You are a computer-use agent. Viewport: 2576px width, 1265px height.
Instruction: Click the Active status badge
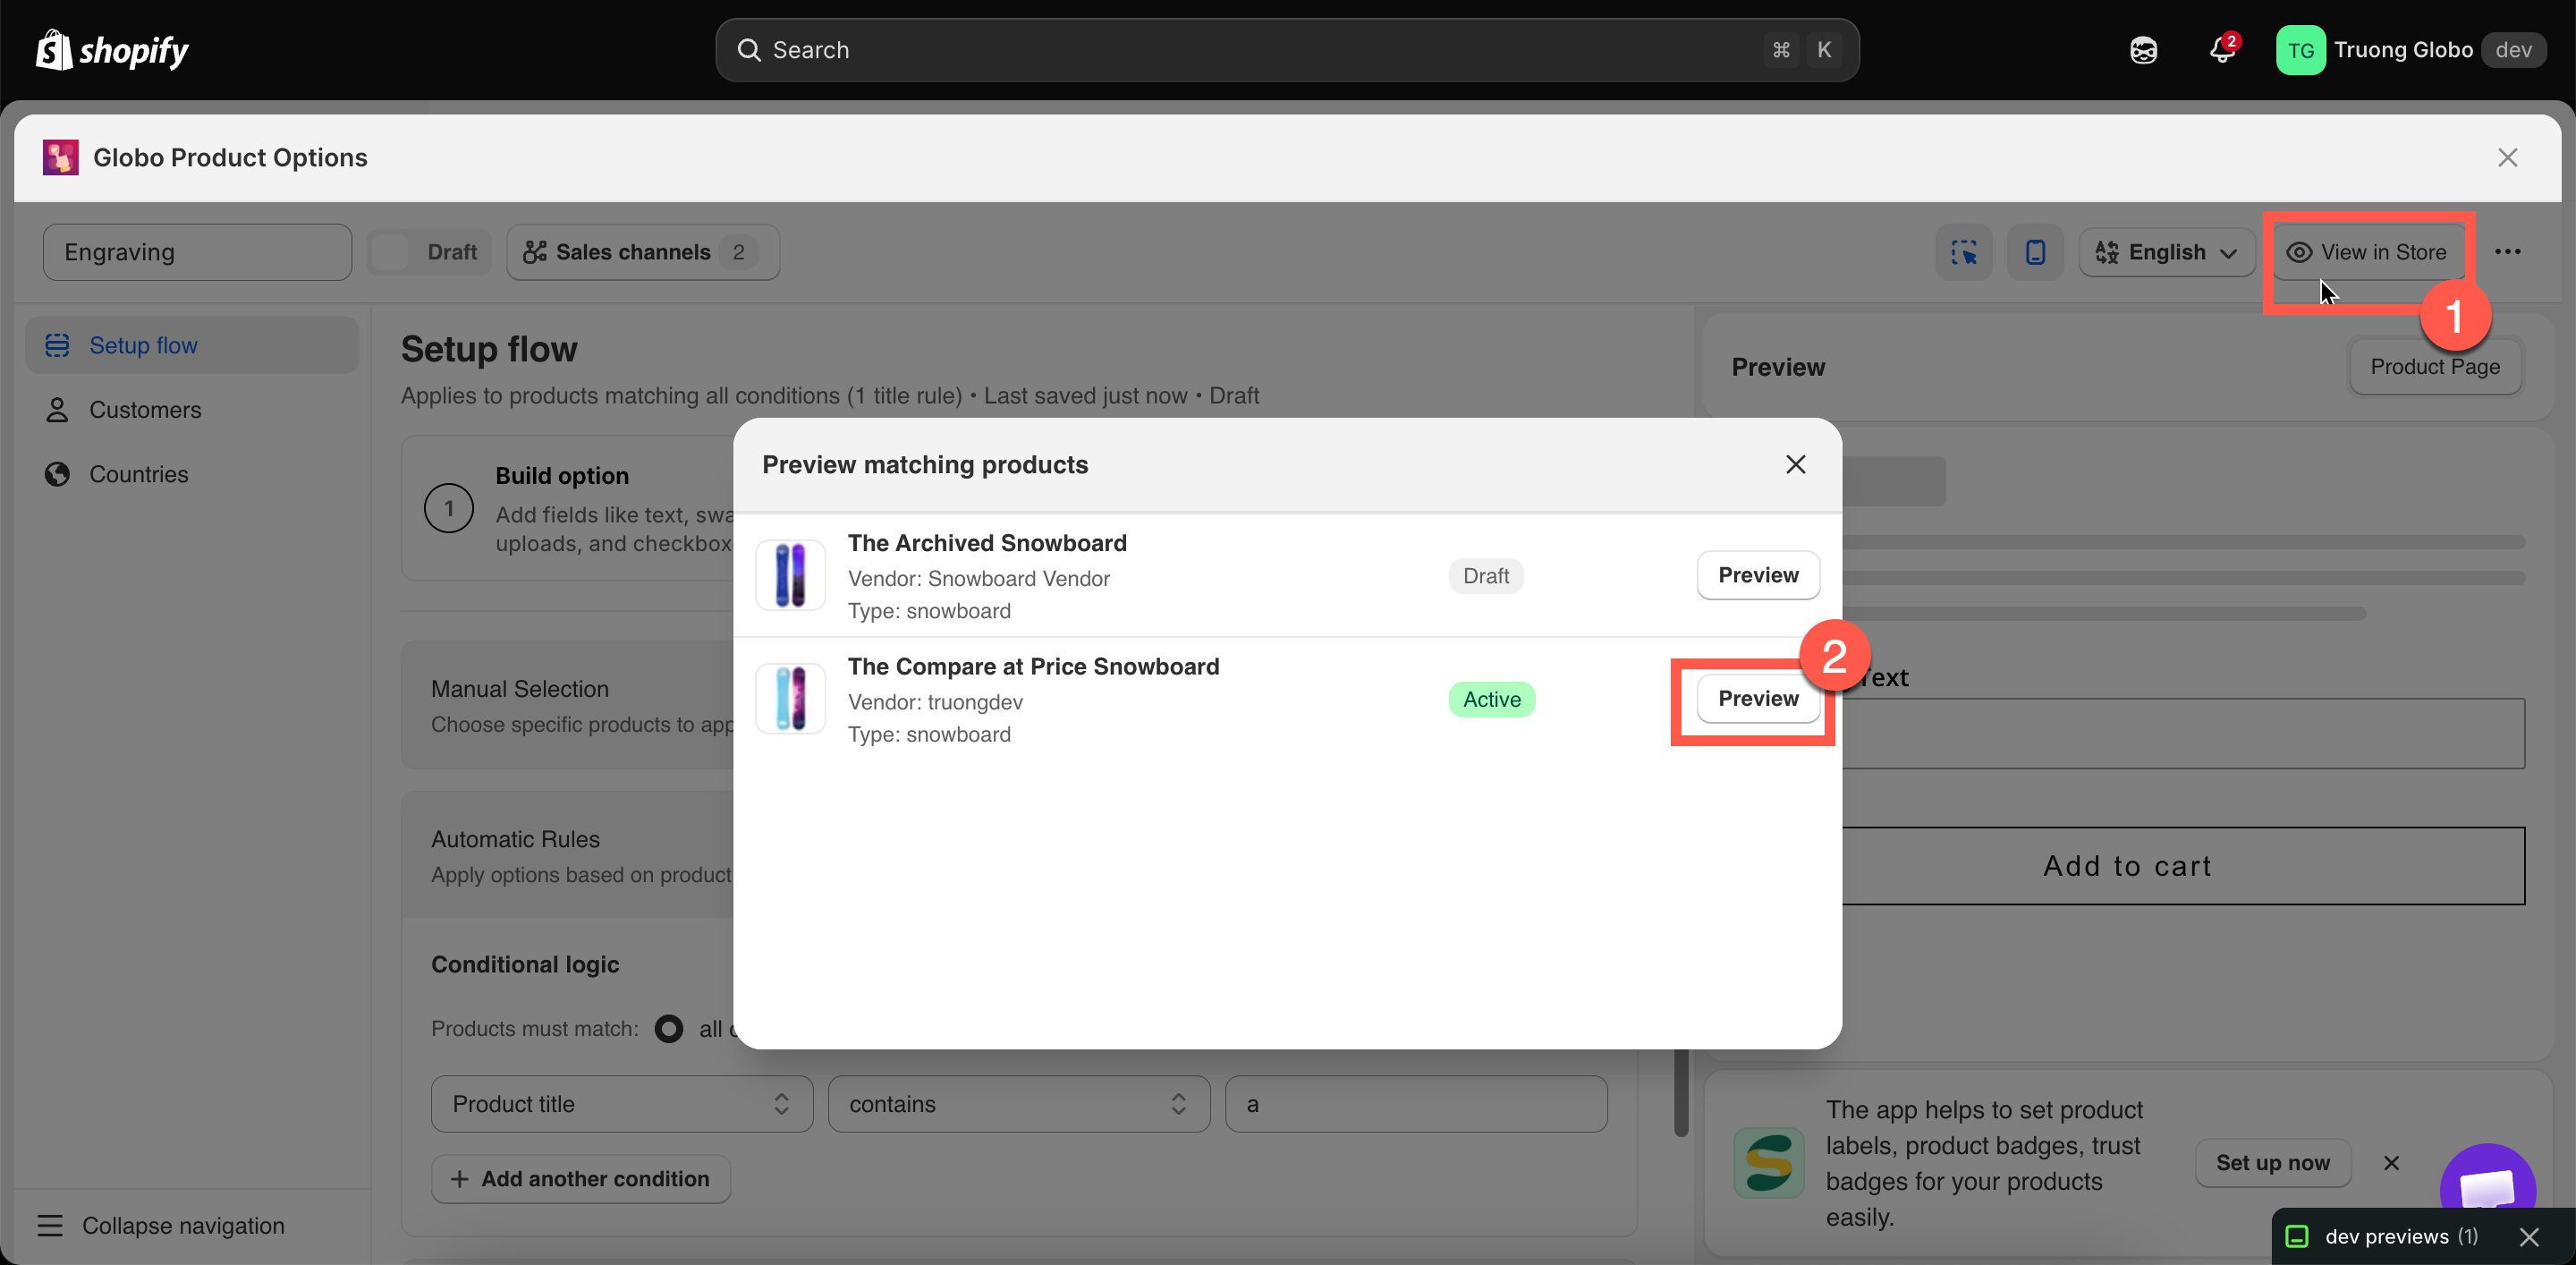tap(1491, 699)
